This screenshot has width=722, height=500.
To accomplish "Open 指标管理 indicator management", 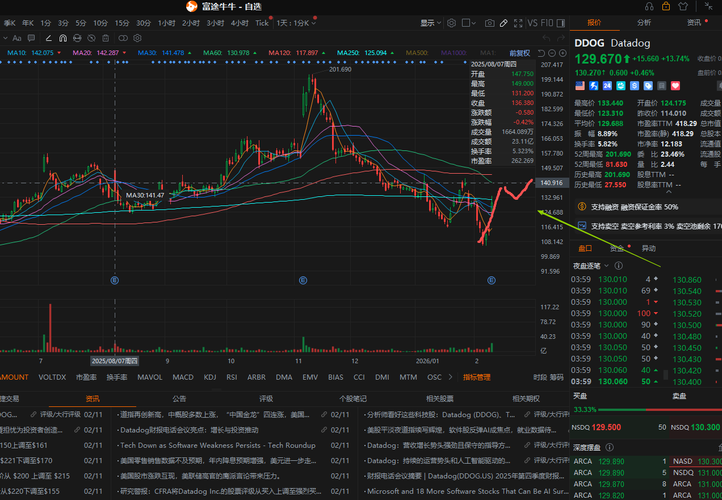I will [477, 377].
